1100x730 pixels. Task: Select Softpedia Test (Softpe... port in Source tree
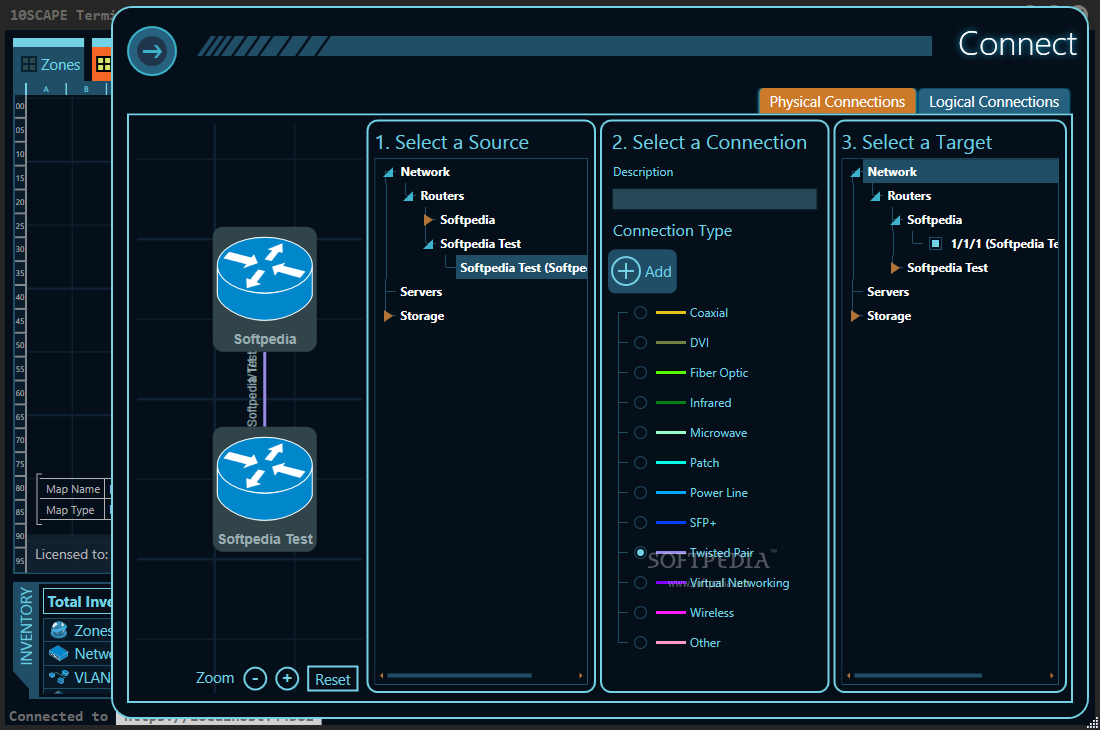[522, 268]
